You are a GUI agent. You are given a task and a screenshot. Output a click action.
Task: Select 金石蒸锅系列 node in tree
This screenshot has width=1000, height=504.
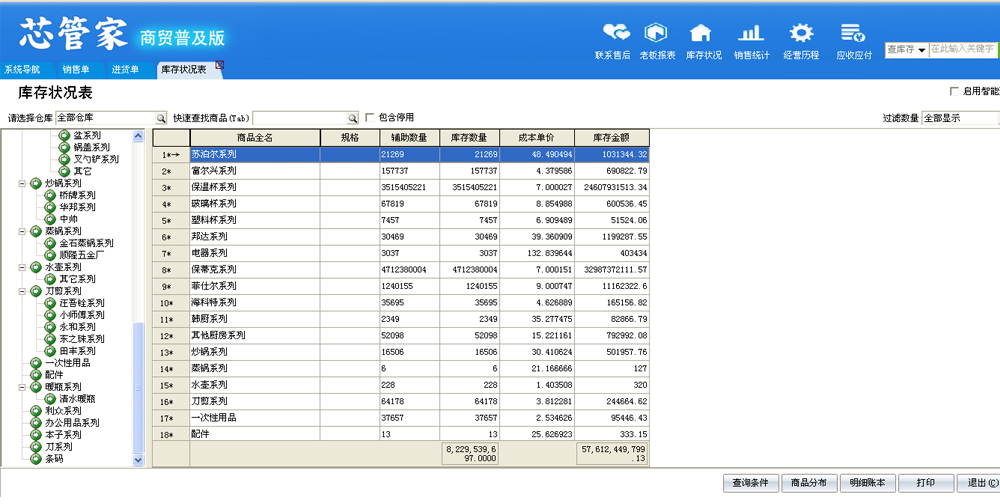(86, 243)
